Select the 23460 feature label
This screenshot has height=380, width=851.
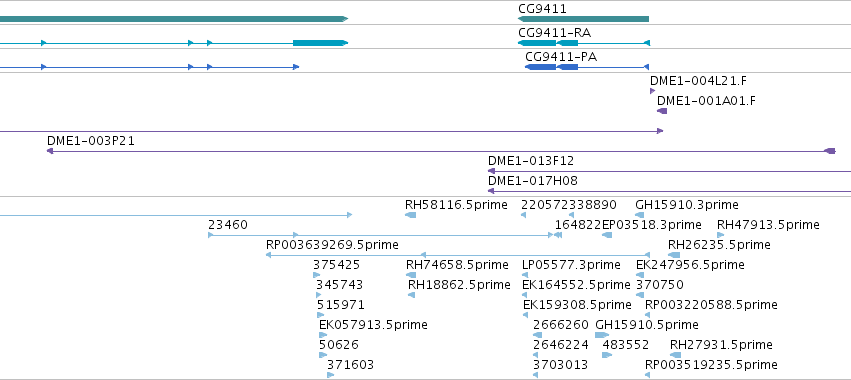tap(228, 225)
